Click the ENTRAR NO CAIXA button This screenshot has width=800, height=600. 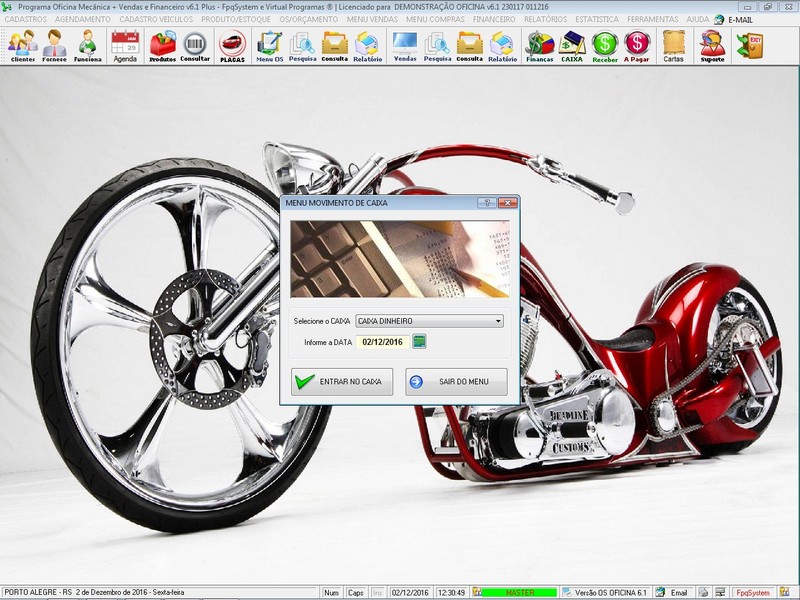[x=342, y=382]
